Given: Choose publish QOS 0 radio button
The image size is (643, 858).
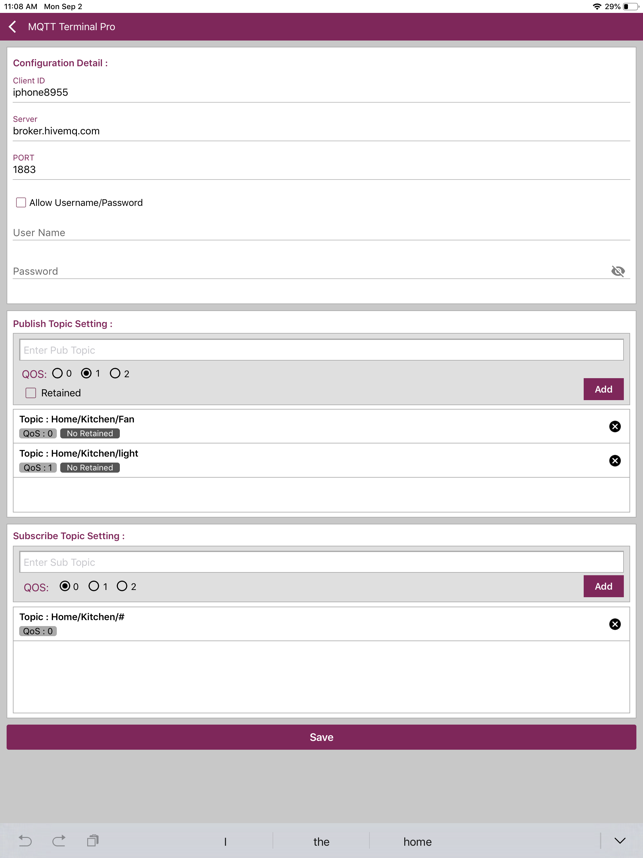Looking at the screenshot, I should coord(57,373).
